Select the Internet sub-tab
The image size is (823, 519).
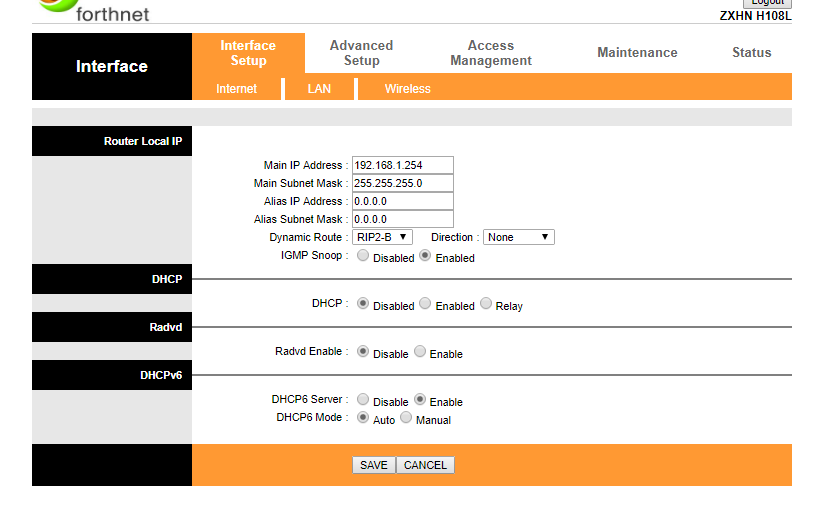click(236, 89)
